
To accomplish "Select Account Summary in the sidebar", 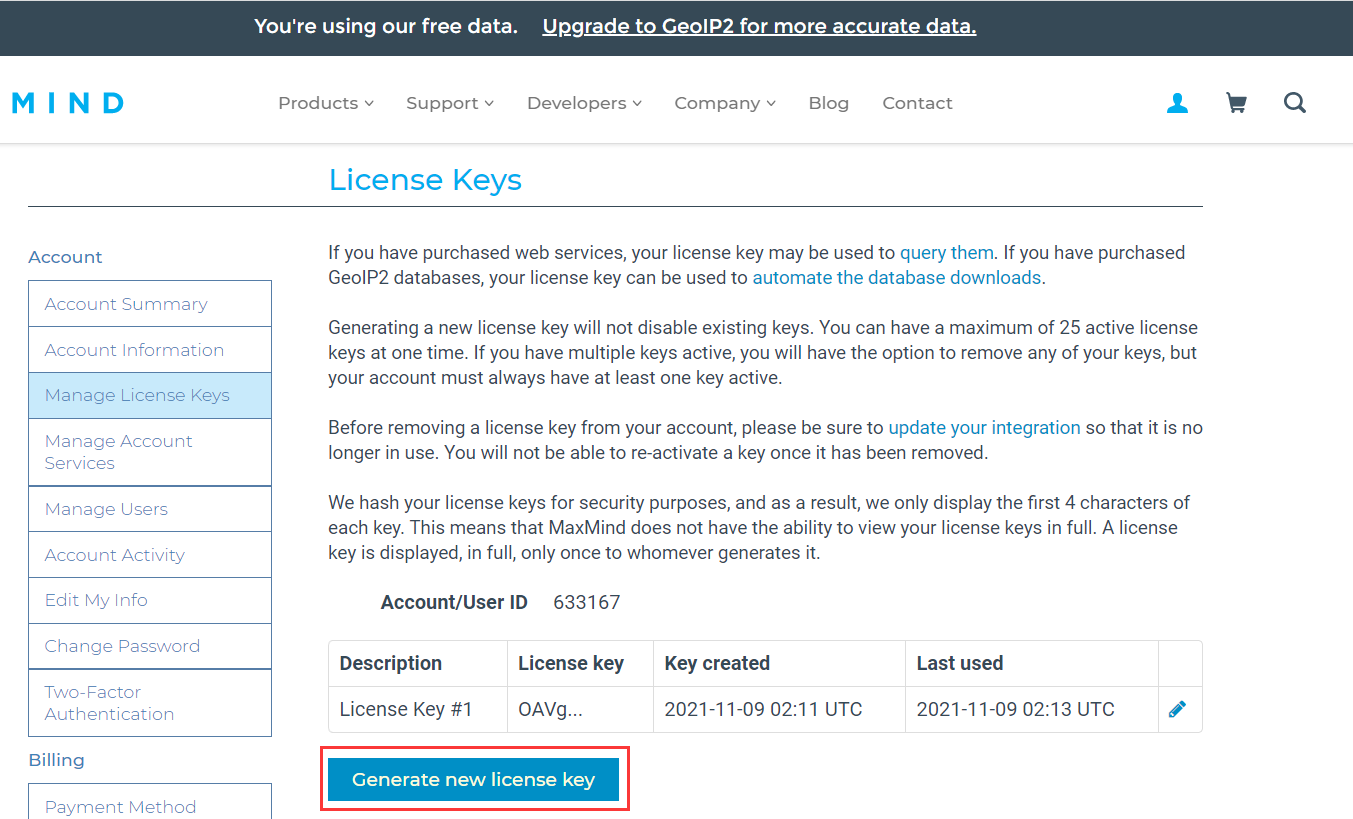I will coord(125,303).
